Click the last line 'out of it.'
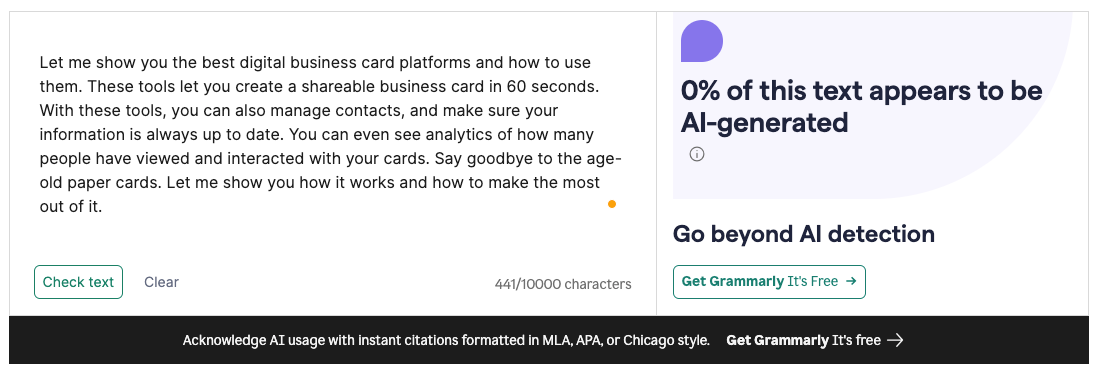The width and height of the screenshot is (1099, 371). 71,207
